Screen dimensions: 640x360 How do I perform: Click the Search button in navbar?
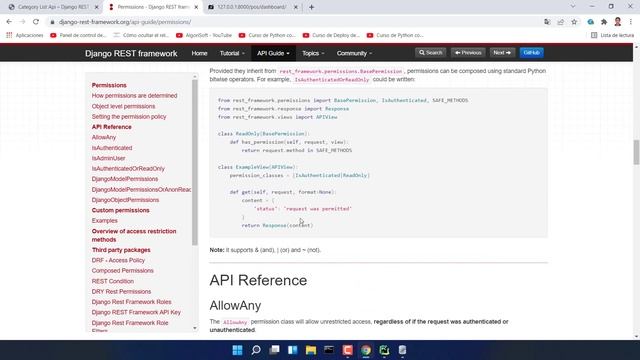(x=431, y=53)
